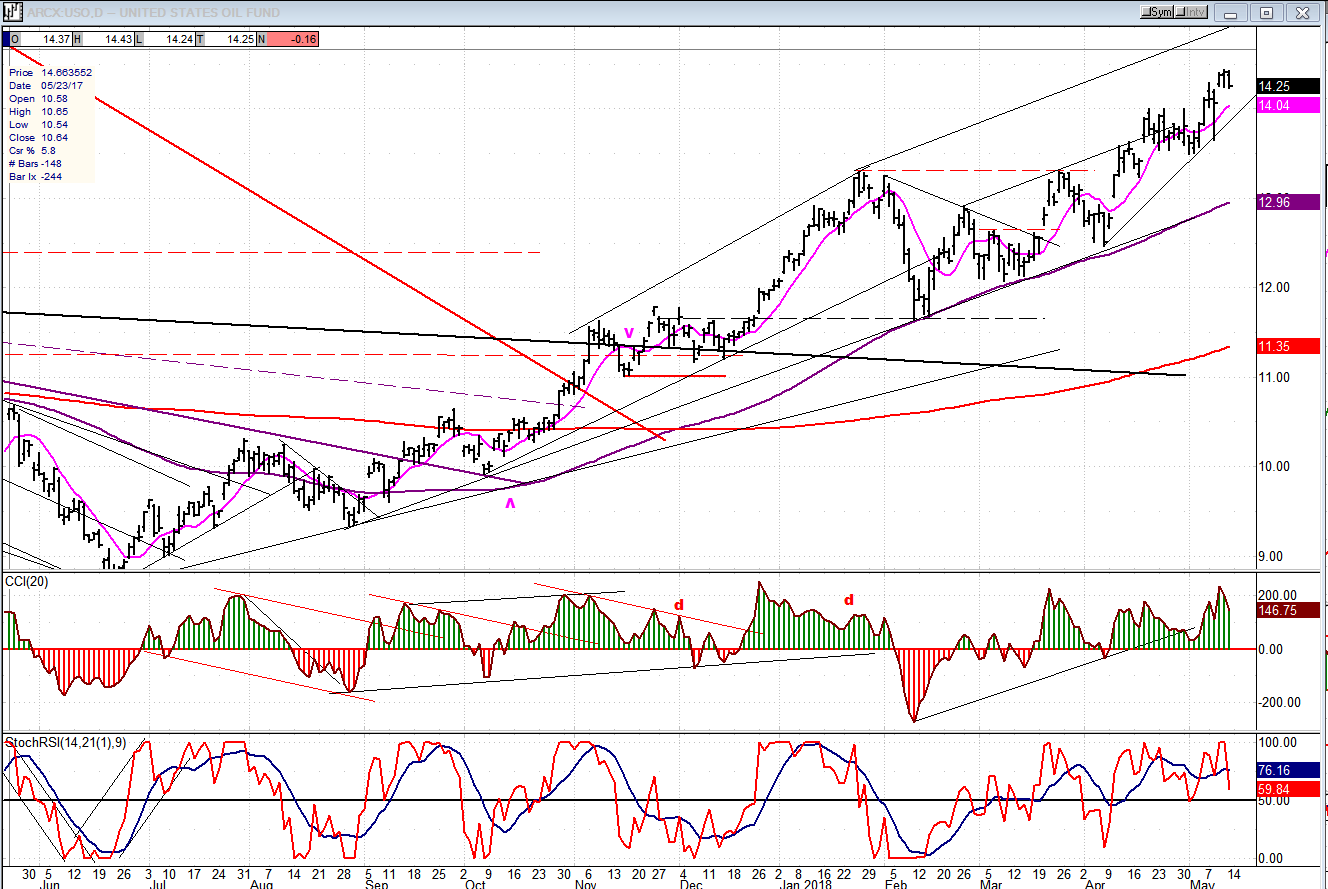Close the United States Oil Fund chart
1328x889 pixels.
(x=1301, y=12)
